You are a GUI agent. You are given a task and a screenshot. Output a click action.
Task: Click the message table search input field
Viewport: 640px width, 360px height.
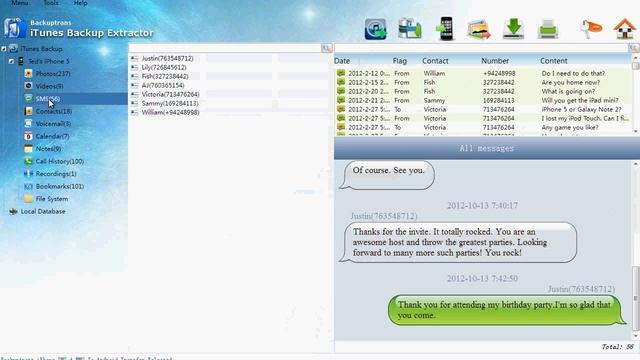481,49
